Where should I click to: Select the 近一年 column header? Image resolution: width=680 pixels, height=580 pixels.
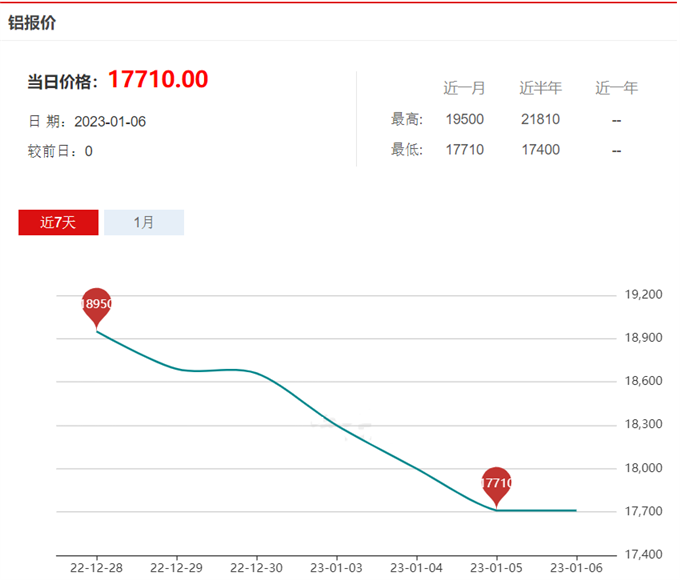click(x=616, y=88)
